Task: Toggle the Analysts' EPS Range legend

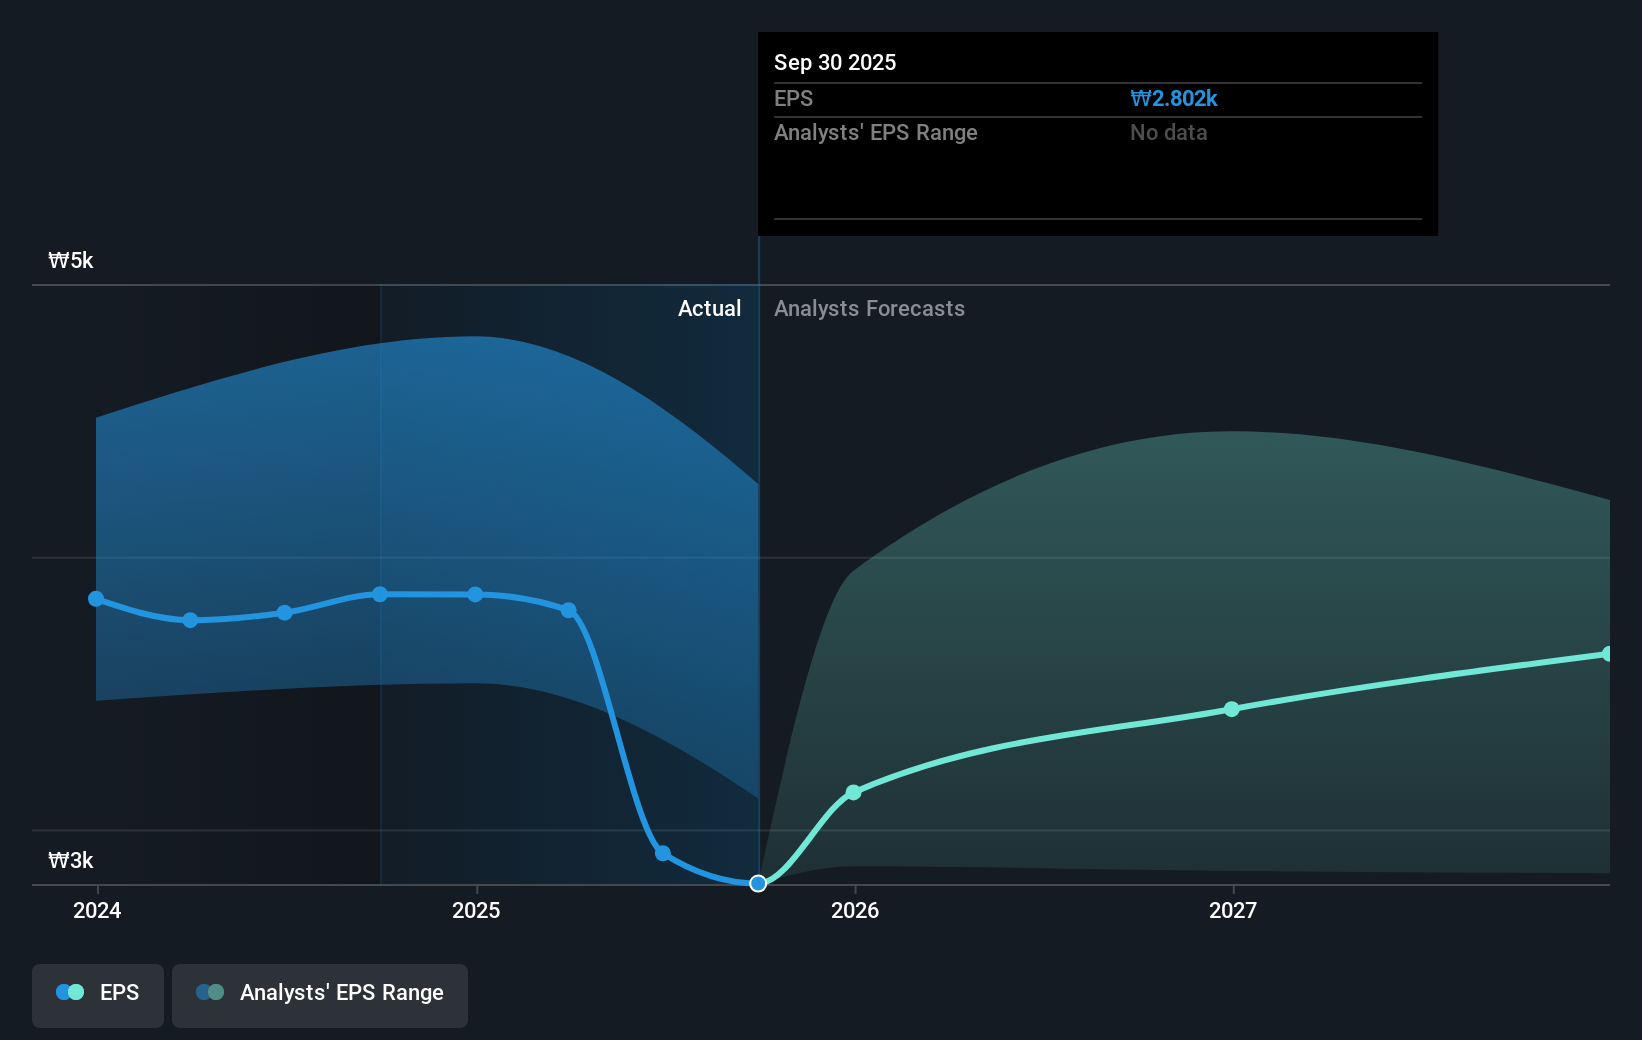Action: tap(320, 995)
